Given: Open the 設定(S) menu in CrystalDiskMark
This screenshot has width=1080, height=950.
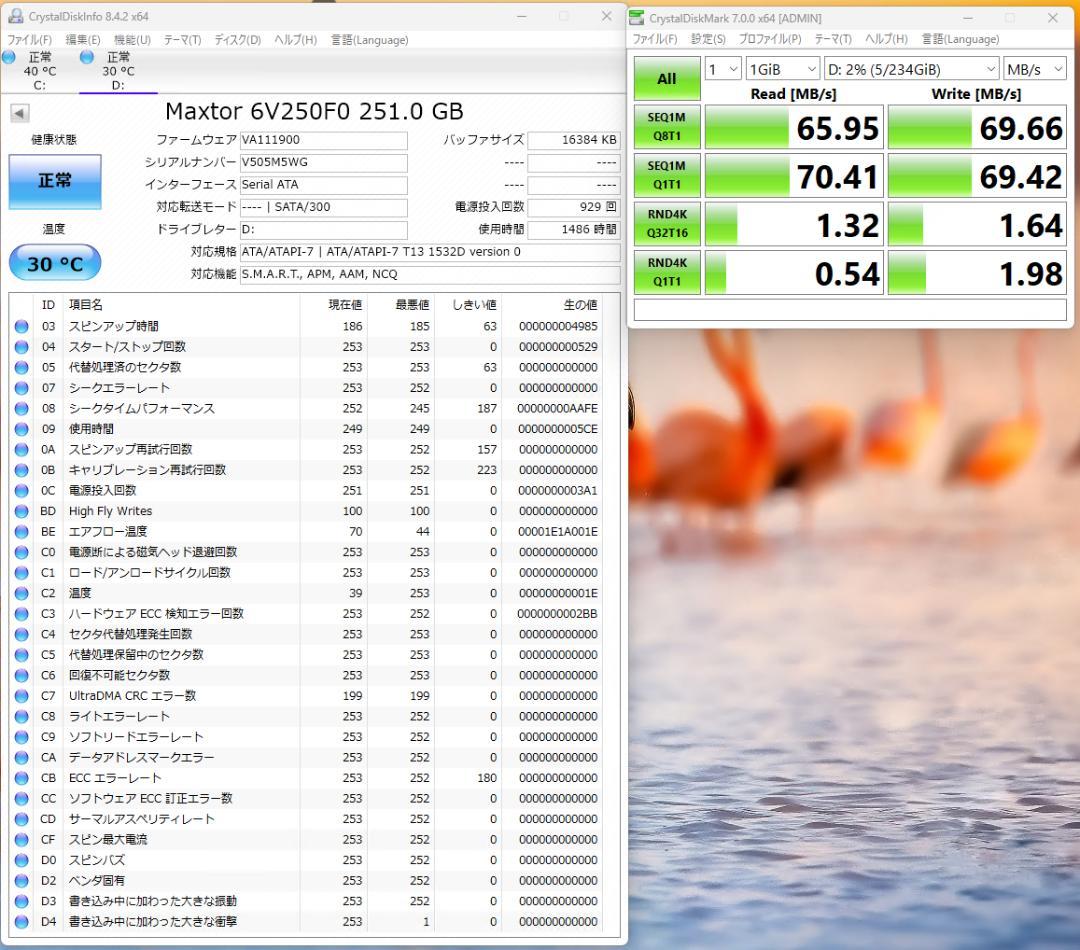Looking at the screenshot, I should click(707, 39).
